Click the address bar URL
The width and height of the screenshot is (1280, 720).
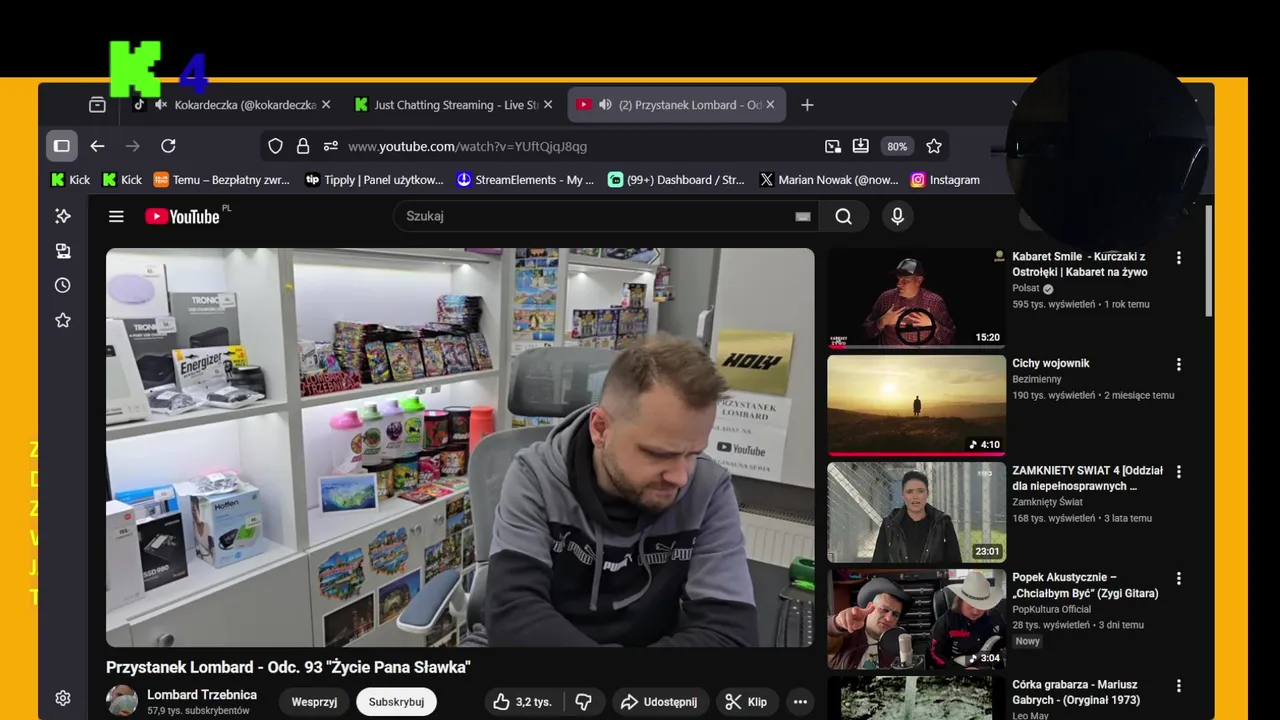[468, 146]
